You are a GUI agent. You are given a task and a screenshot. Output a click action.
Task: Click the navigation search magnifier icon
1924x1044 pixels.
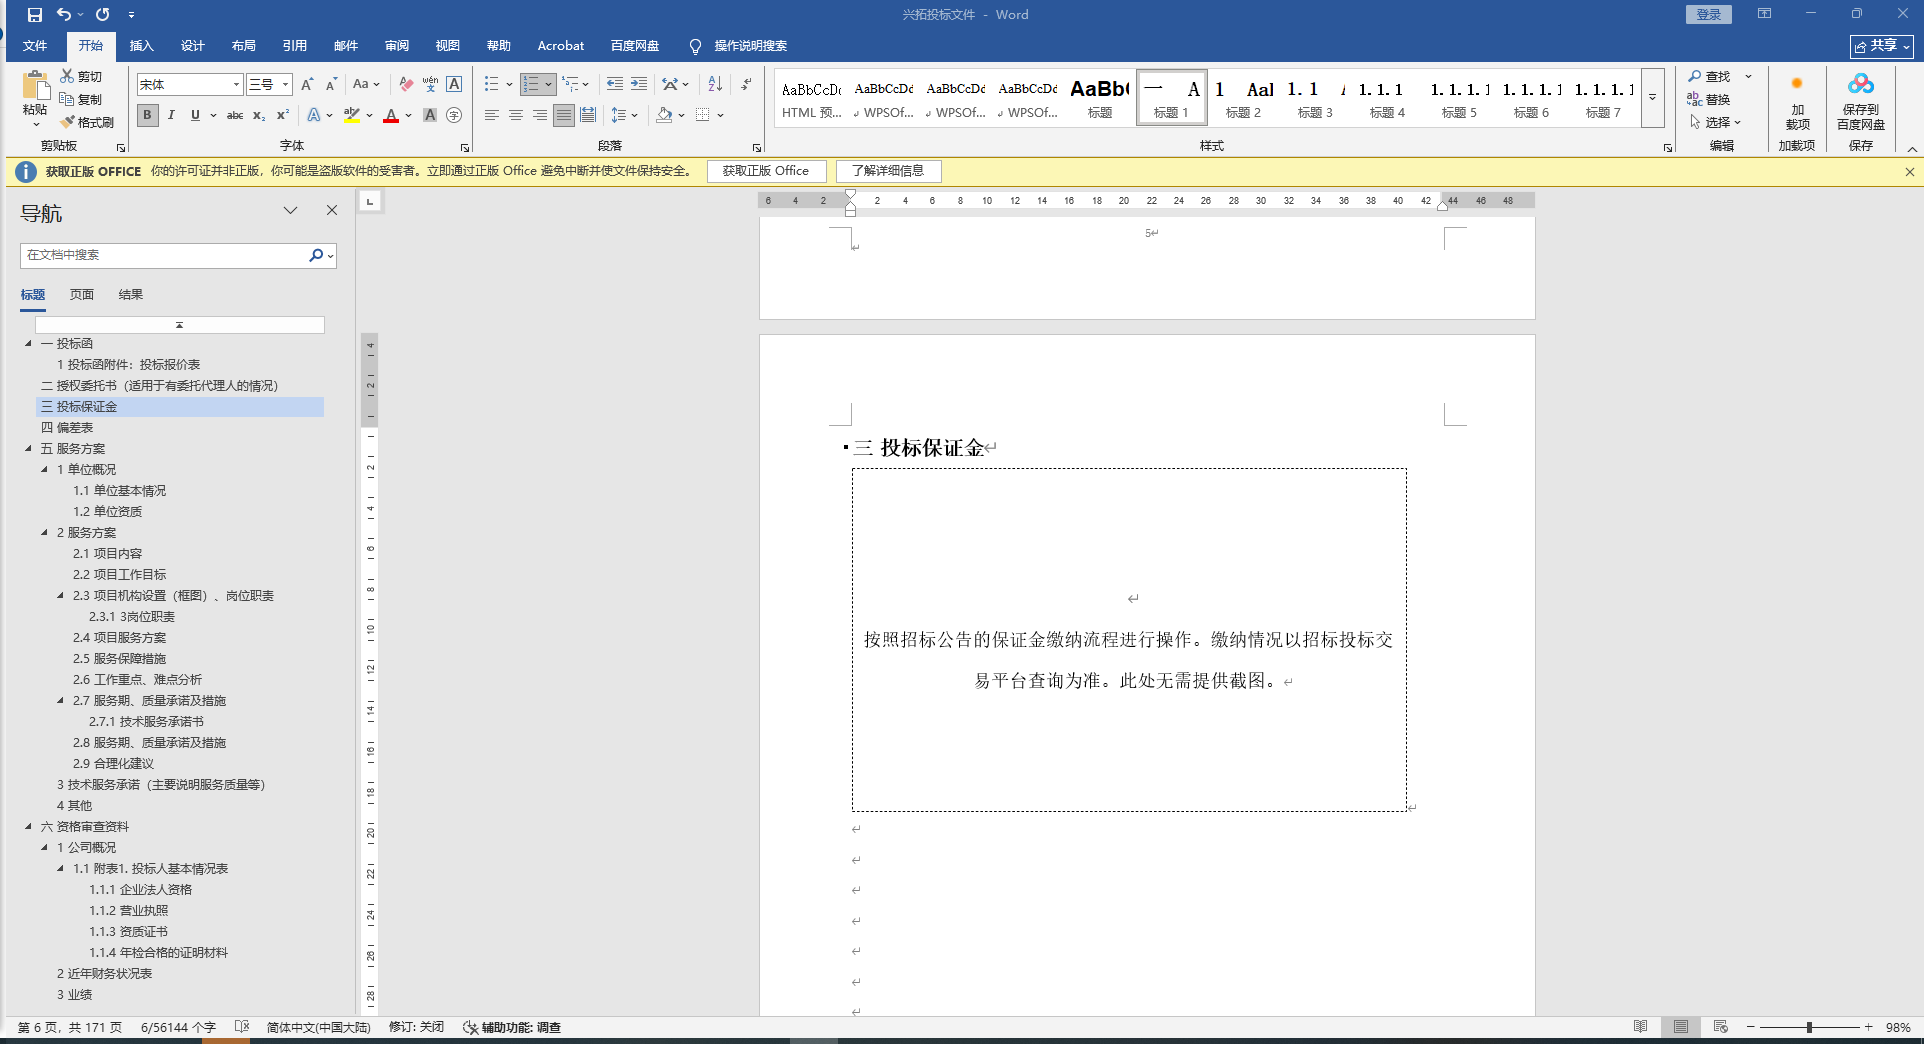(x=316, y=255)
